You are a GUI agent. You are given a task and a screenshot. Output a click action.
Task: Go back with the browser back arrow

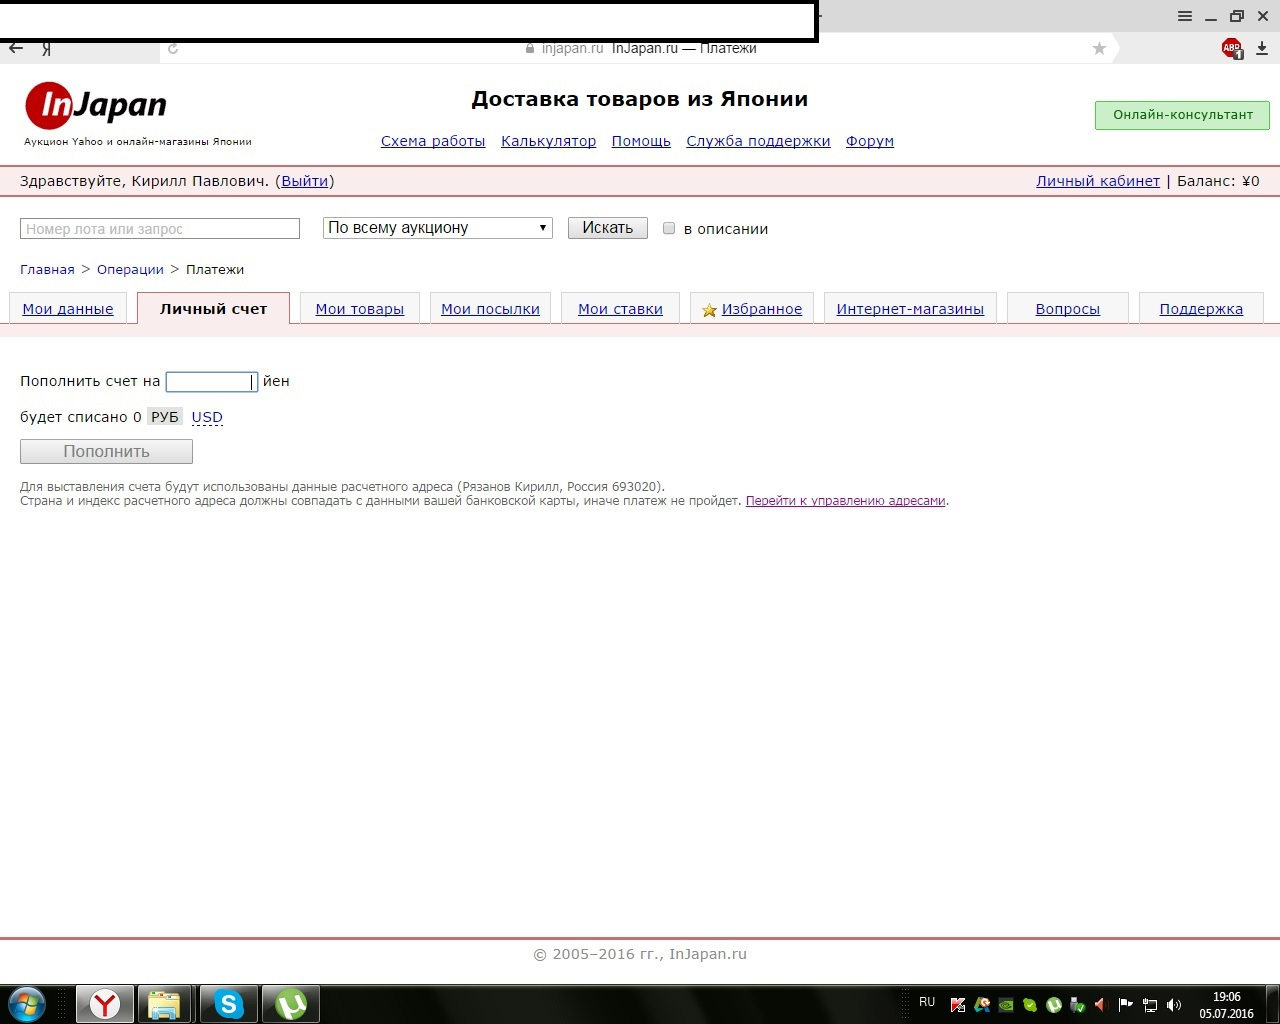[x=16, y=48]
